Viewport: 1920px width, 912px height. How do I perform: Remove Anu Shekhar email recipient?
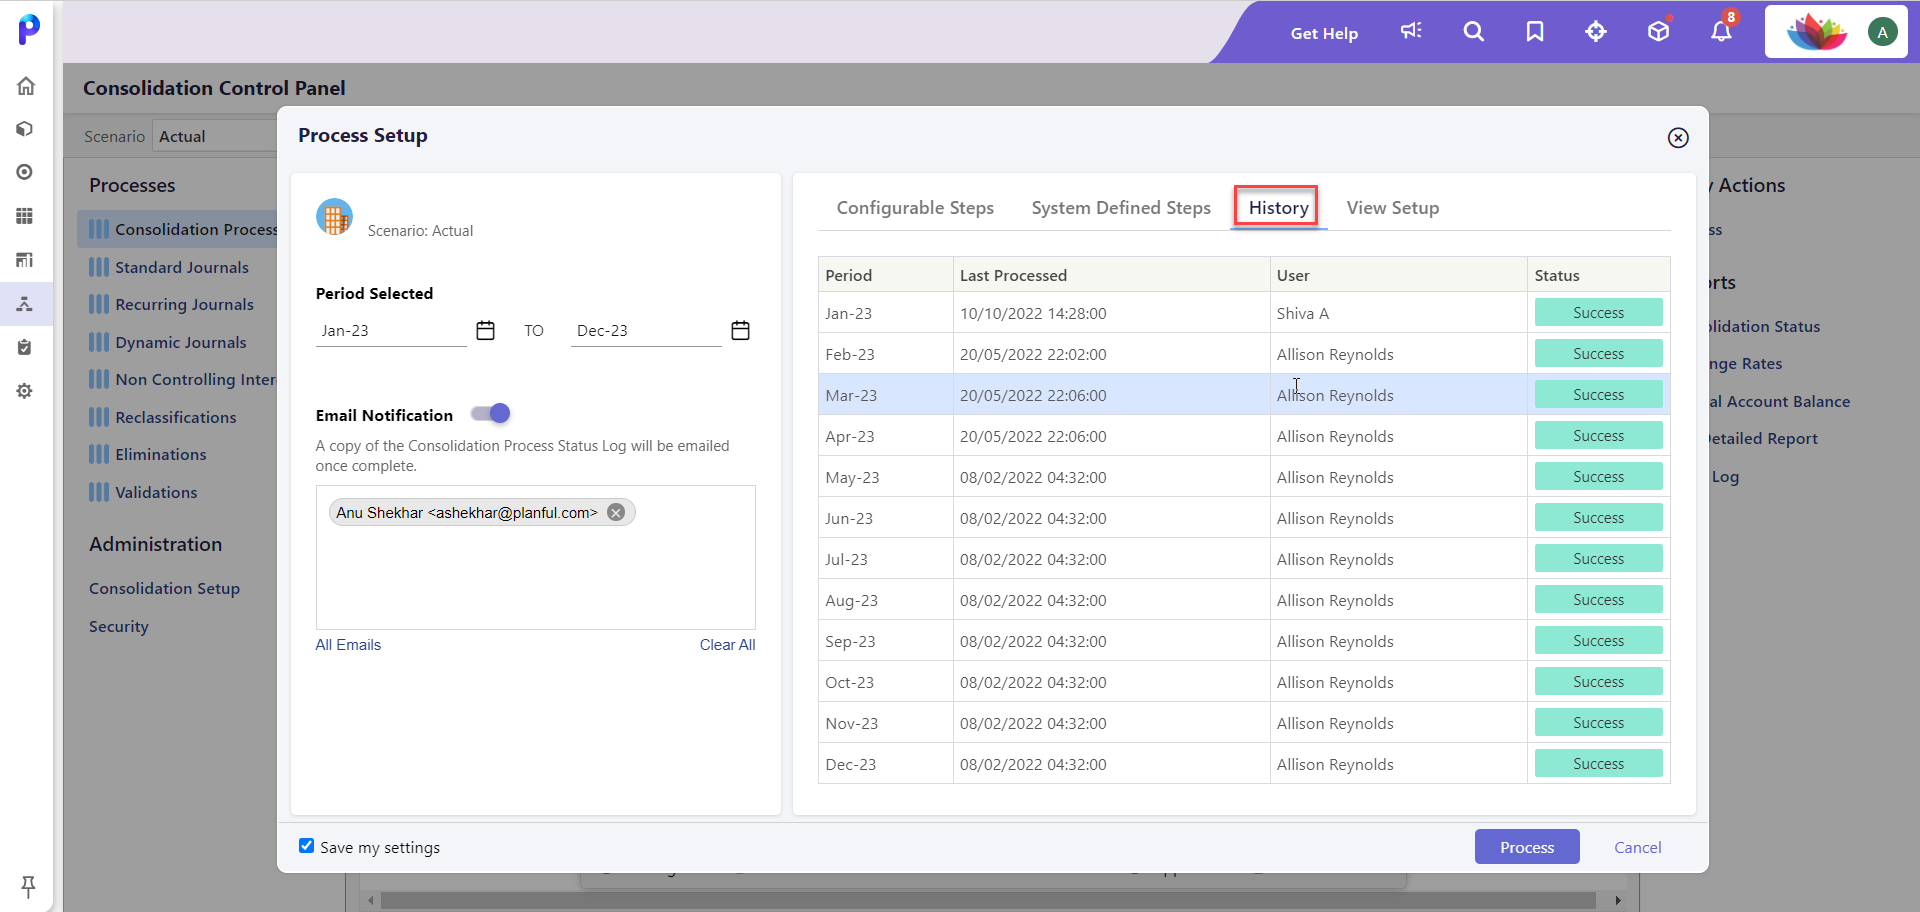(616, 512)
